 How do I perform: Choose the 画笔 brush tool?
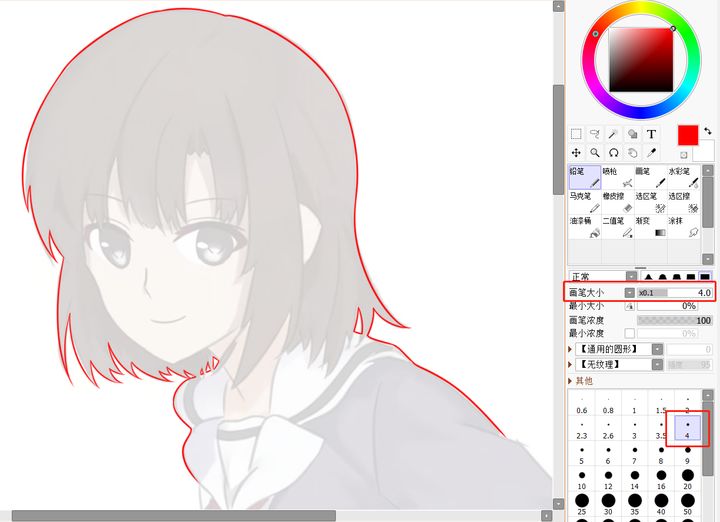651,177
